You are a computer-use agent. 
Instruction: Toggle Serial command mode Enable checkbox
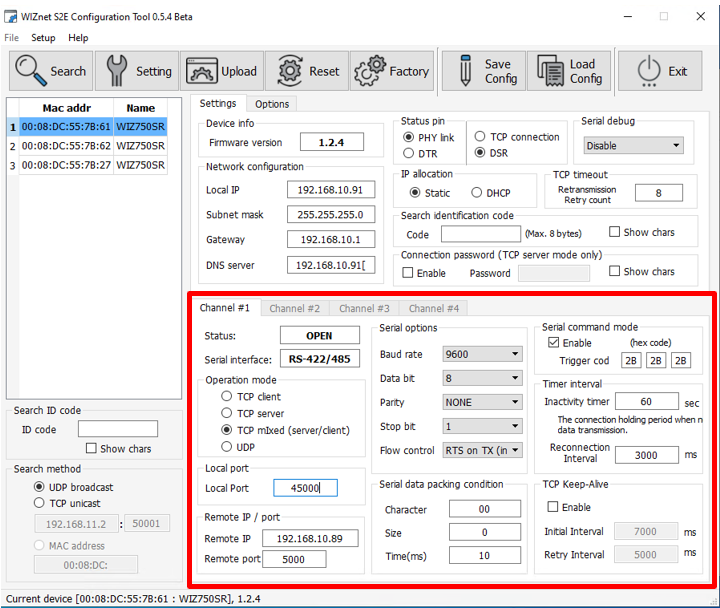[x=554, y=343]
